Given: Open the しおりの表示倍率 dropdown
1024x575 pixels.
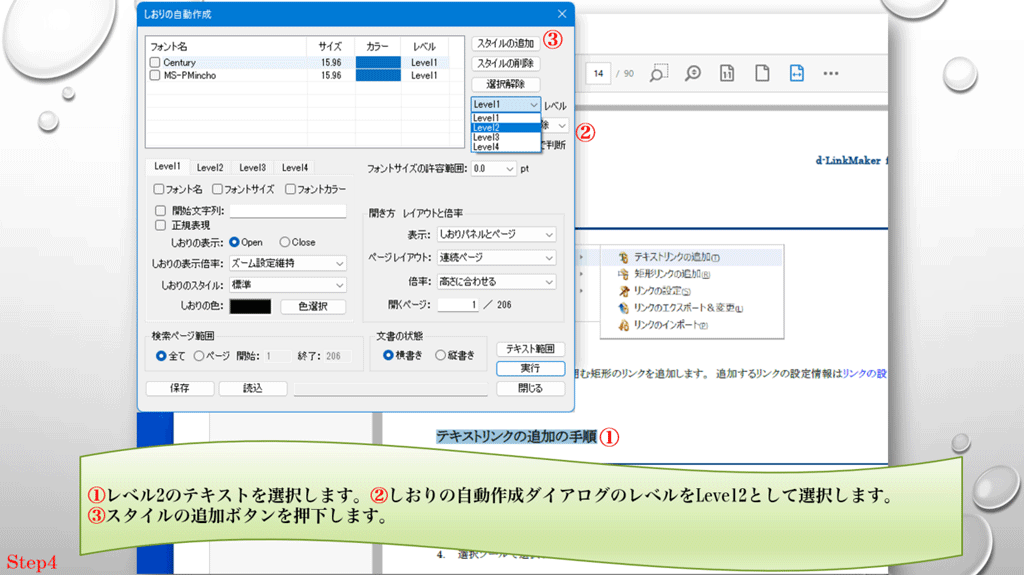Looking at the screenshot, I should [288, 264].
